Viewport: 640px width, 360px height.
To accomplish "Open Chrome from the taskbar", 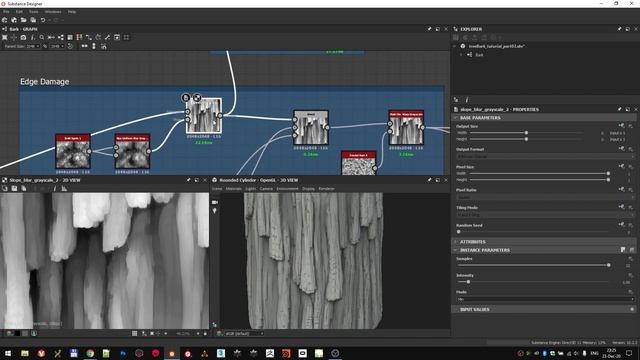I will pyautogui.click(x=90, y=353).
